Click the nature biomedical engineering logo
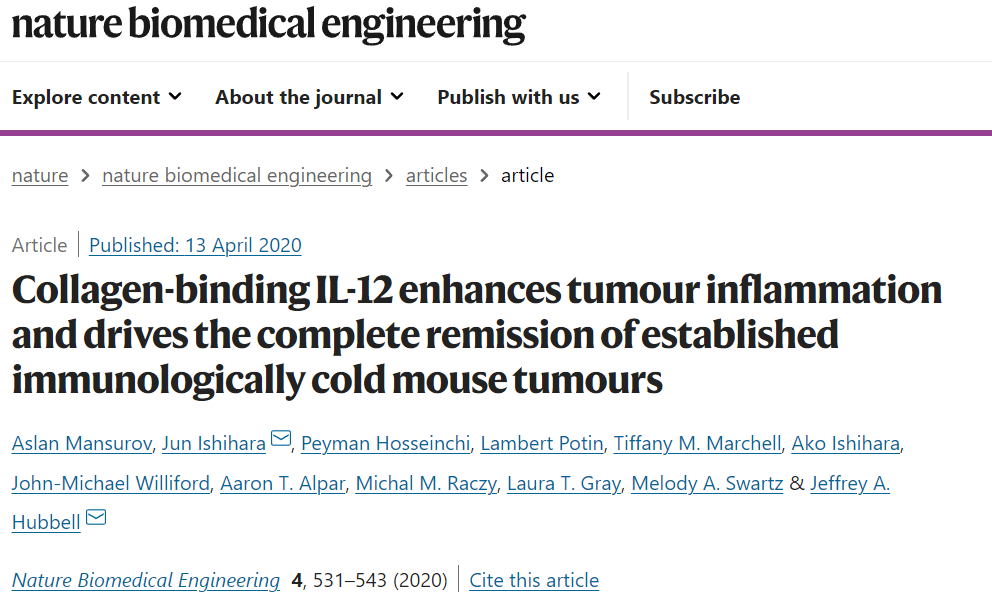Screen dimensions: 992x604 point(269,24)
